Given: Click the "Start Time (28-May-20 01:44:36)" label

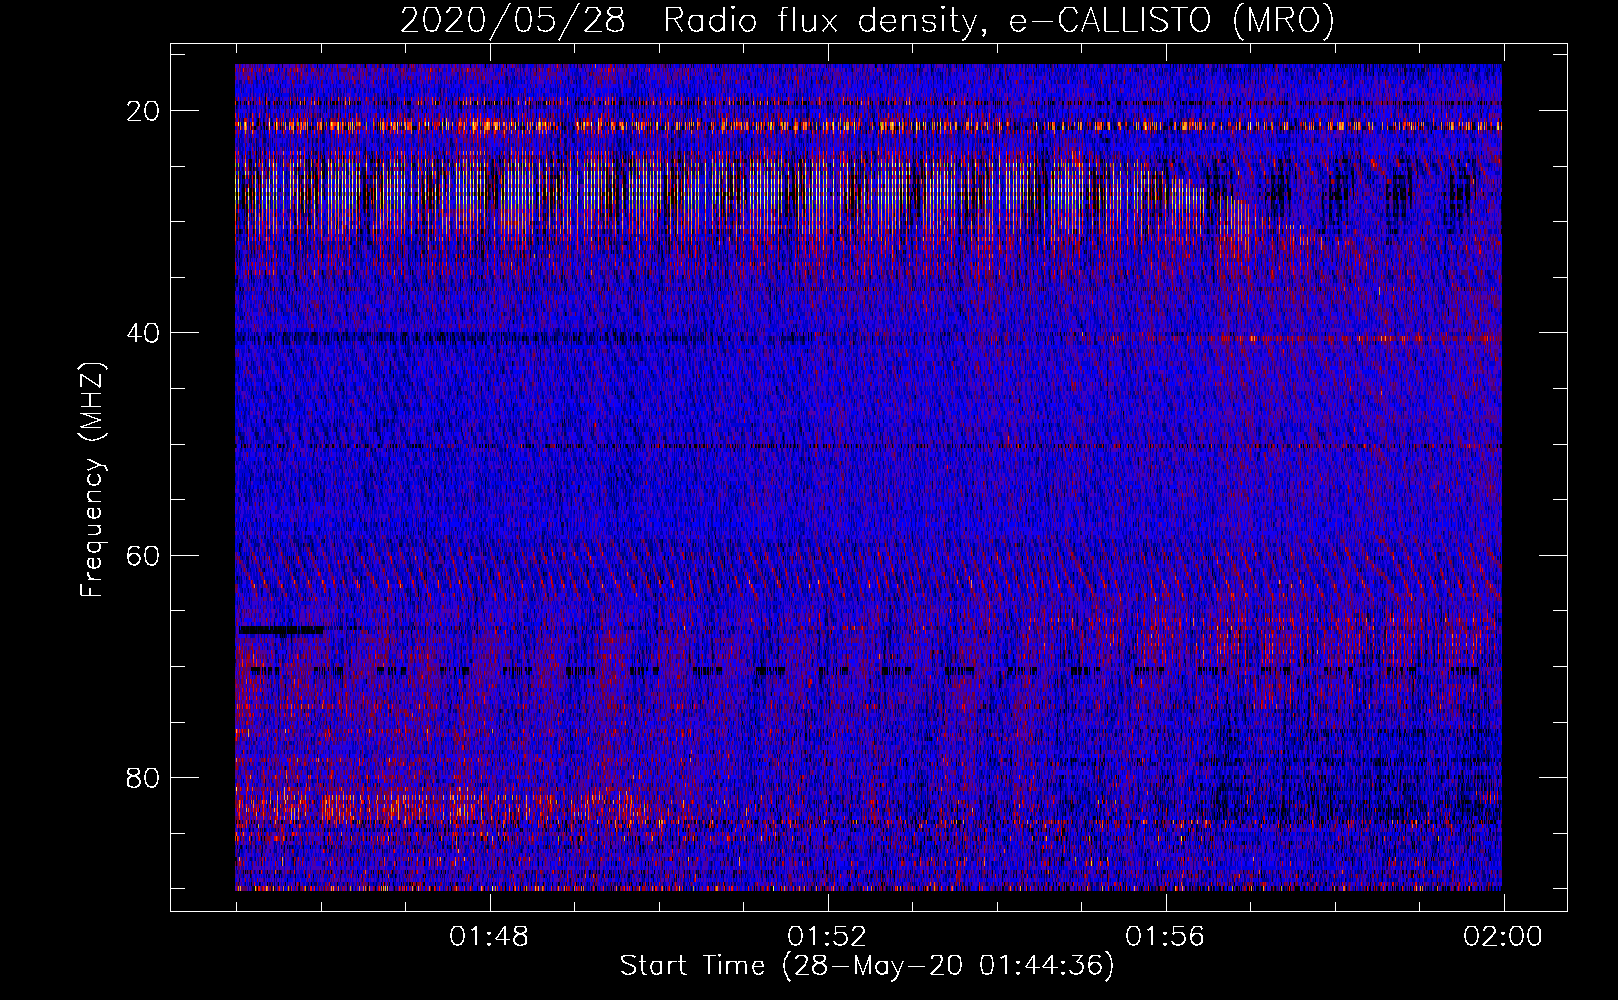Looking at the screenshot, I should pyautogui.click(x=867, y=966).
